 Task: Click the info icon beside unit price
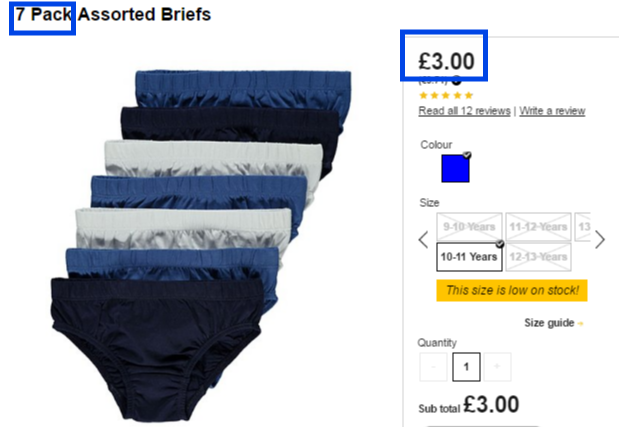456,81
